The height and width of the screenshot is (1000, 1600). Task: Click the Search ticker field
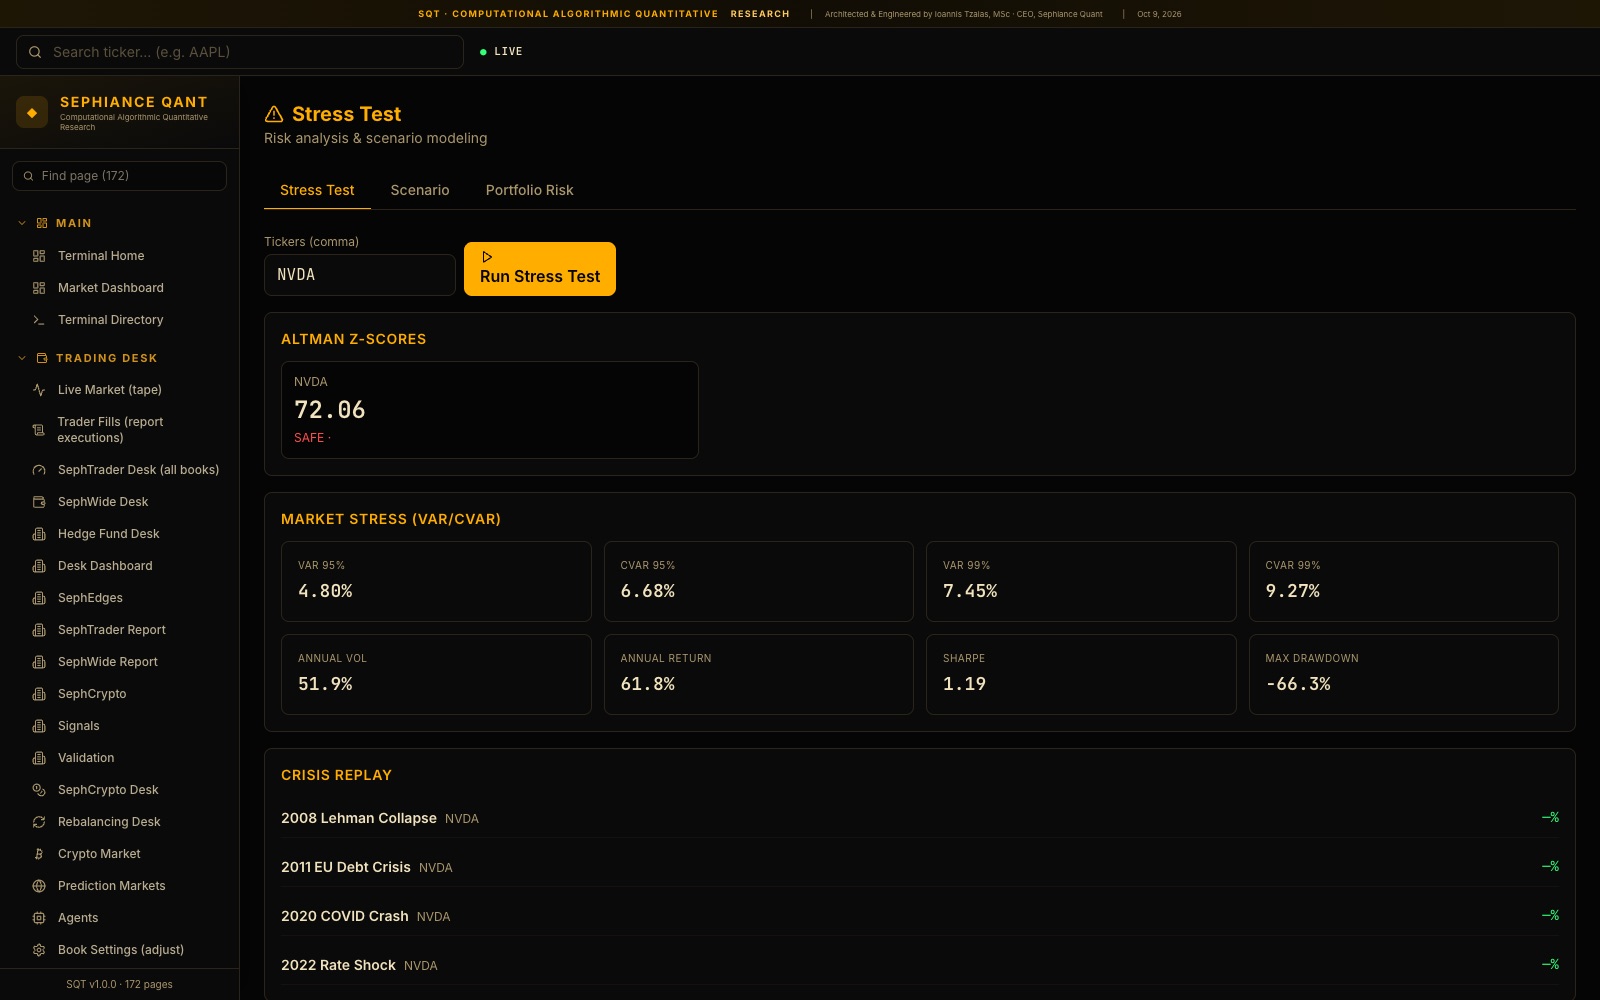(240, 52)
